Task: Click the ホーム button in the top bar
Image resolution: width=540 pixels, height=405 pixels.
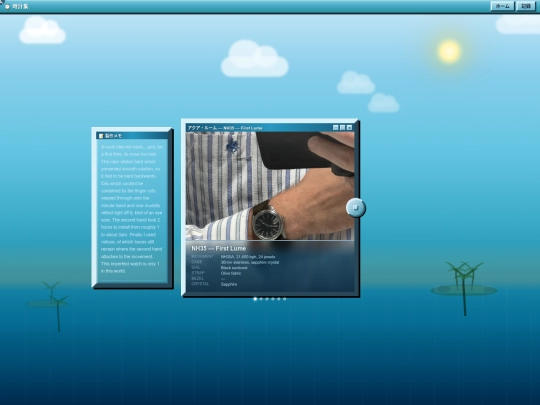Action: [502, 6]
